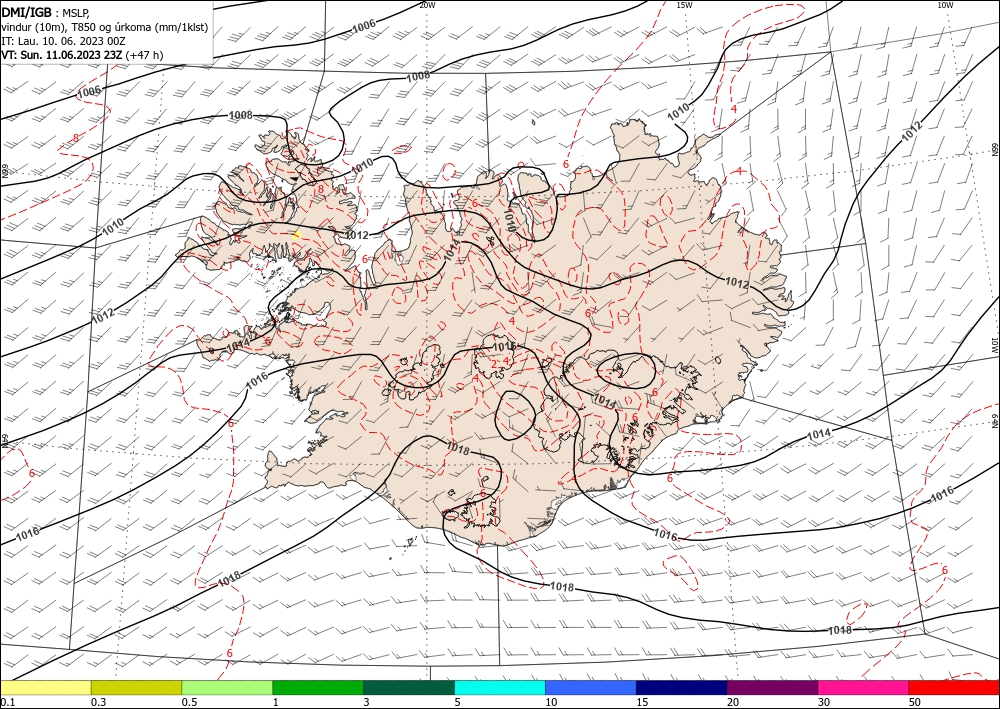Select the legend value "50"
The image size is (1000, 709).
915,702
